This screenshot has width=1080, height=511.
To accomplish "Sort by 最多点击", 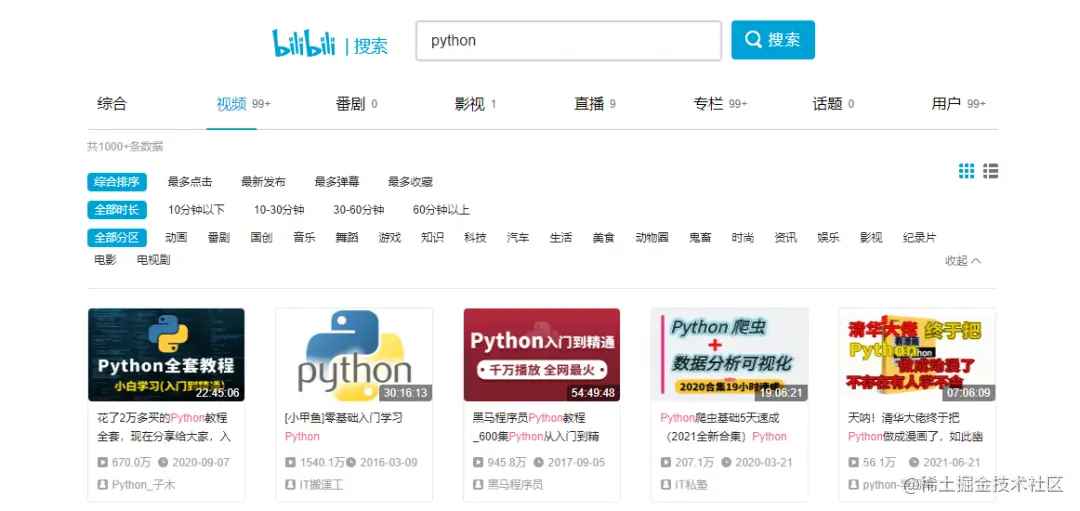I will click(190, 182).
